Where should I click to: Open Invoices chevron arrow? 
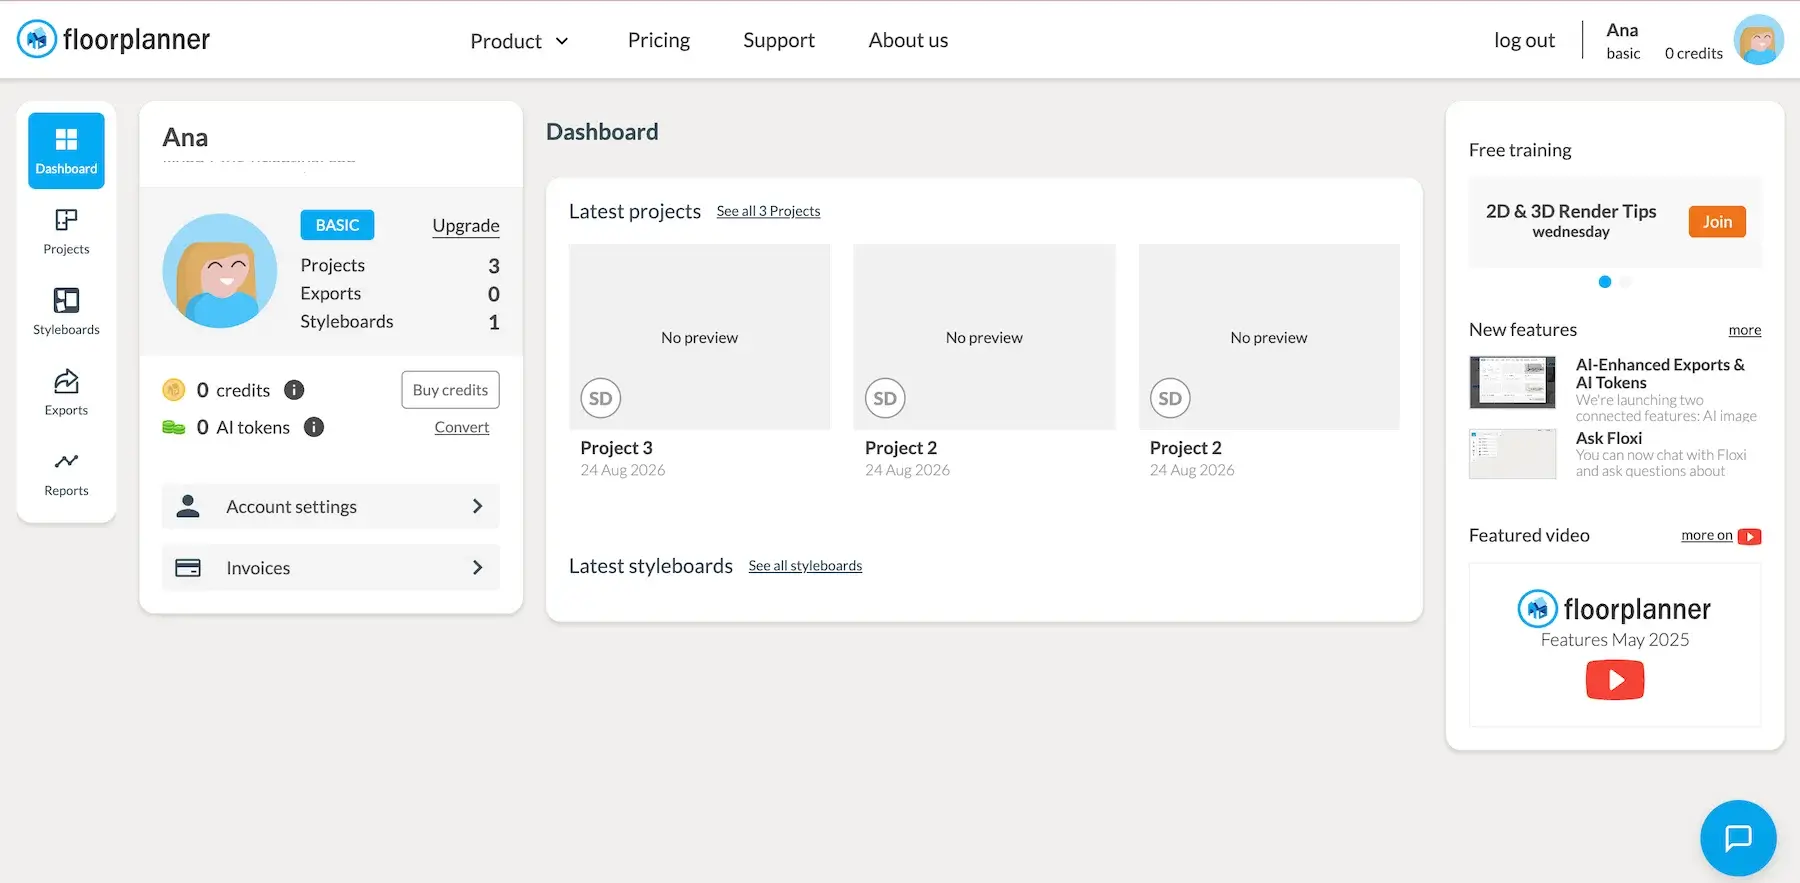(477, 568)
